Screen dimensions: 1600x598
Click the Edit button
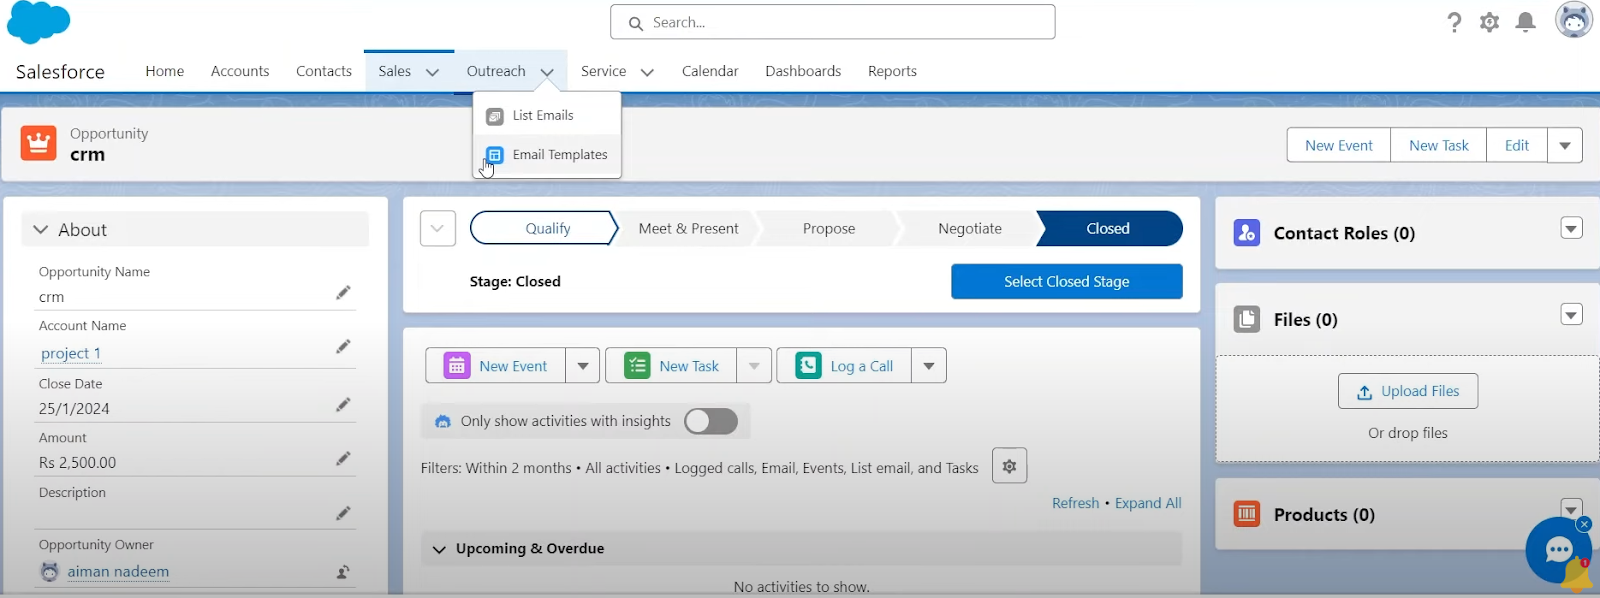pyautogui.click(x=1517, y=145)
